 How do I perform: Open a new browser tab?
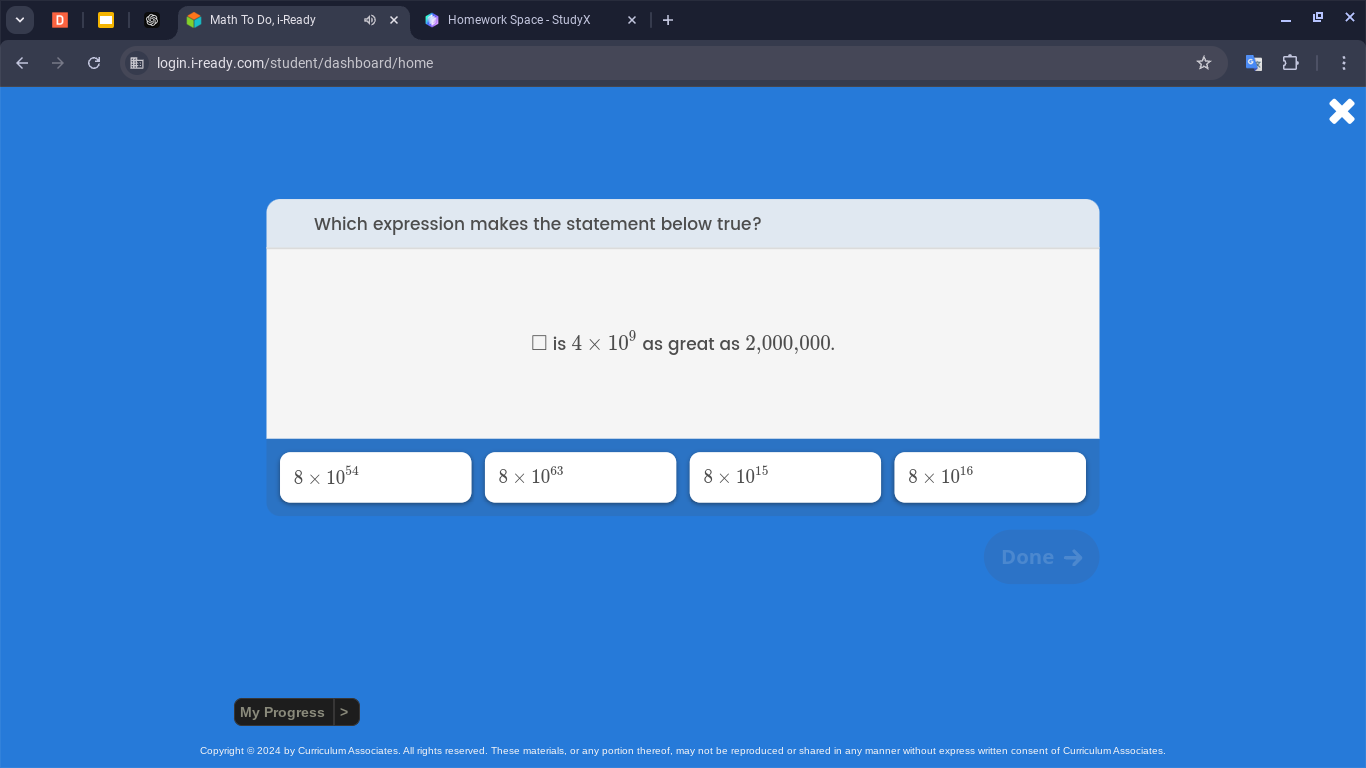tap(668, 20)
